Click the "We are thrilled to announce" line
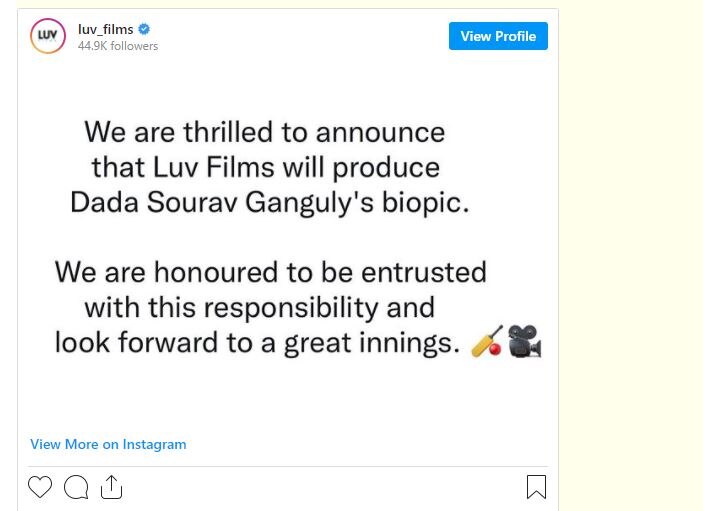703x511 pixels. tap(264, 132)
